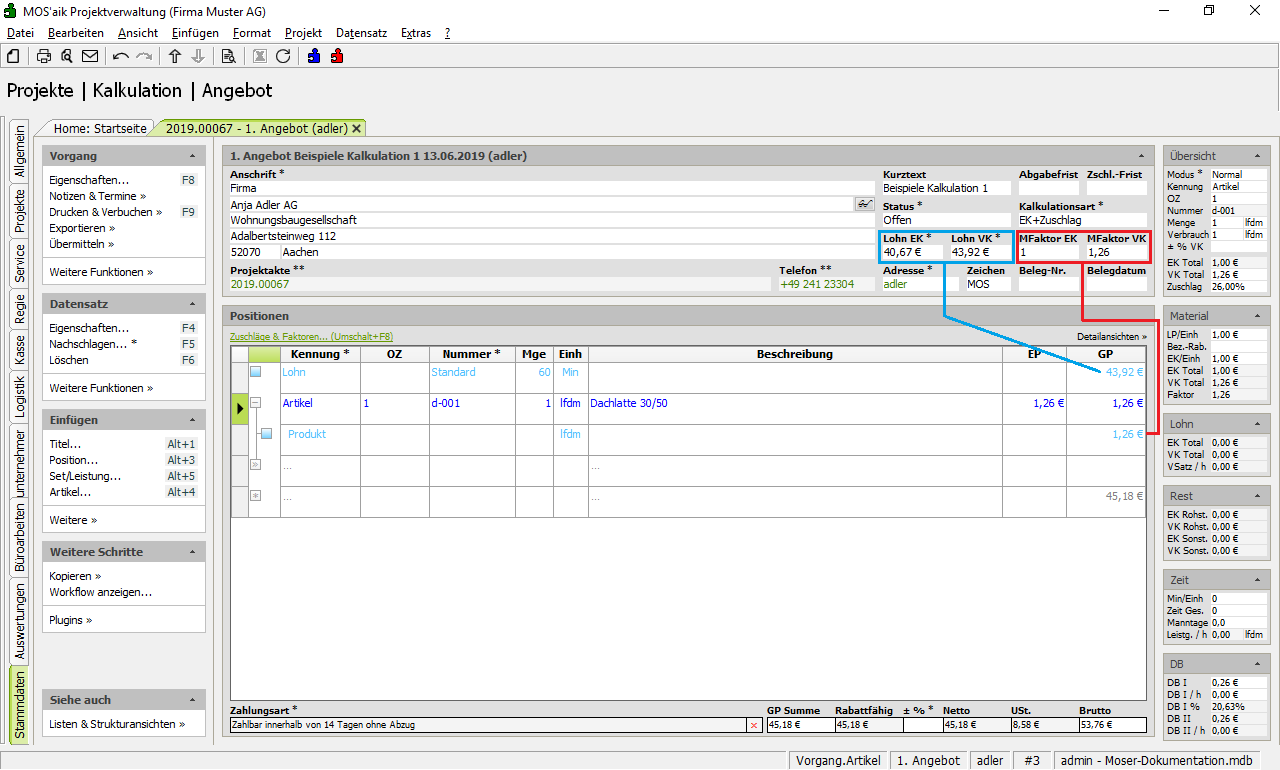Viewport: 1280px width, 770px height.
Task: Switch to the Home: Startseite tab
Action: tap(100, 128)
